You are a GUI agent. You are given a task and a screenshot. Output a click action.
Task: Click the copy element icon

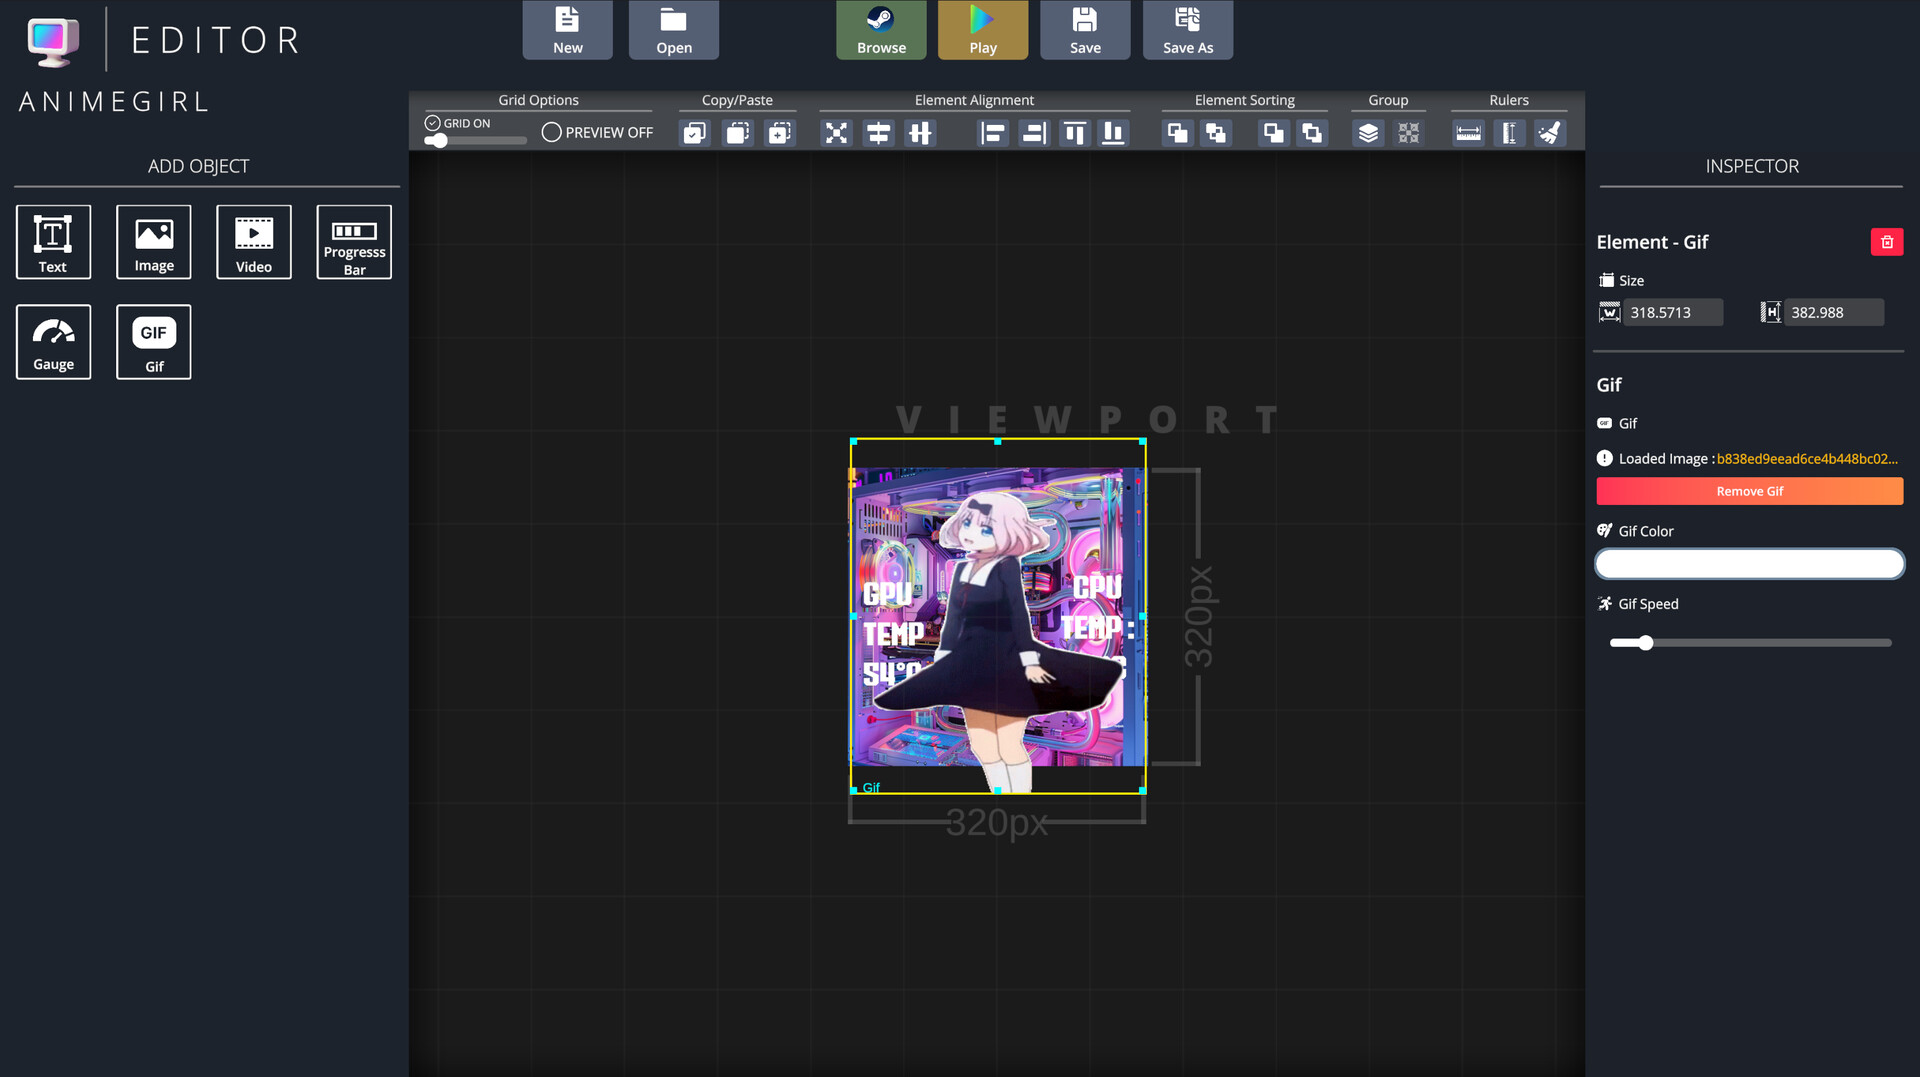[x=694, y=133]
